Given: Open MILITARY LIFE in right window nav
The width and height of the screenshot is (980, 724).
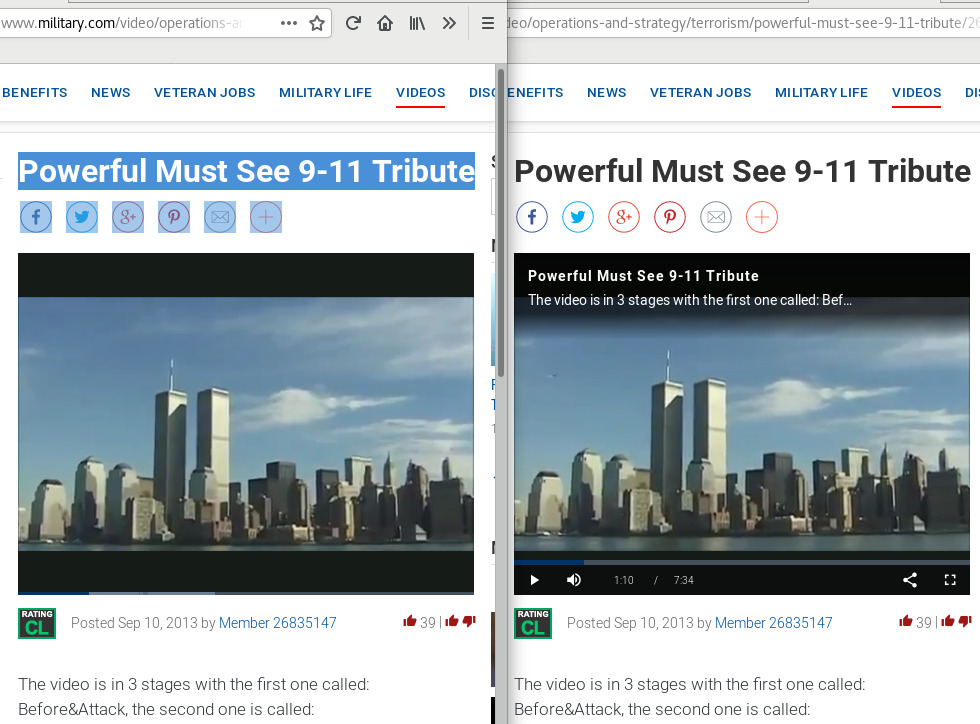Looking at the screenshot, I should tap(821, 93).
